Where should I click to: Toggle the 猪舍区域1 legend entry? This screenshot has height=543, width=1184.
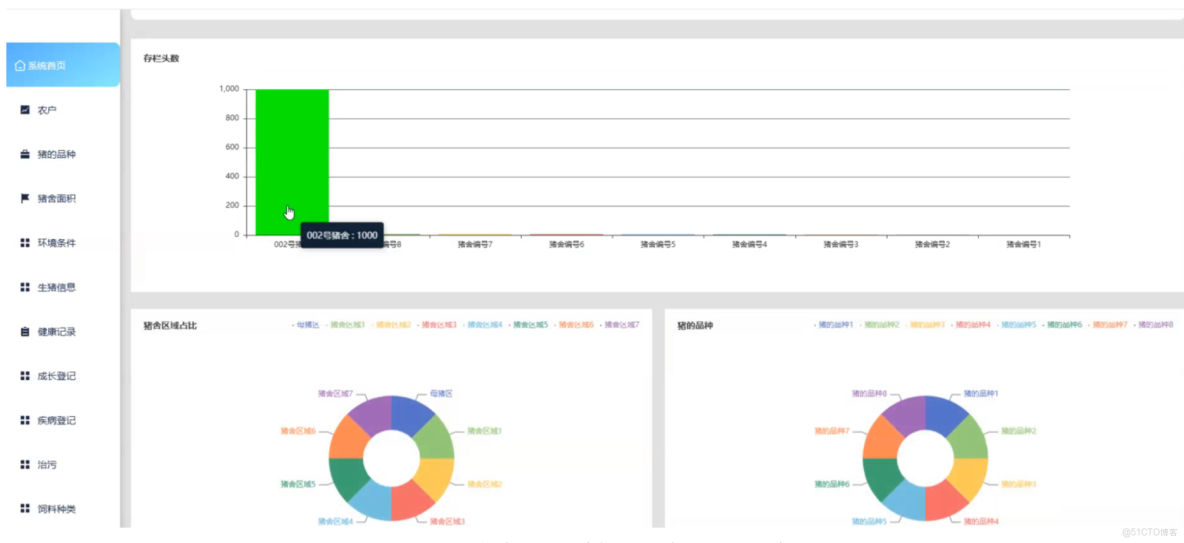(346, 325)
